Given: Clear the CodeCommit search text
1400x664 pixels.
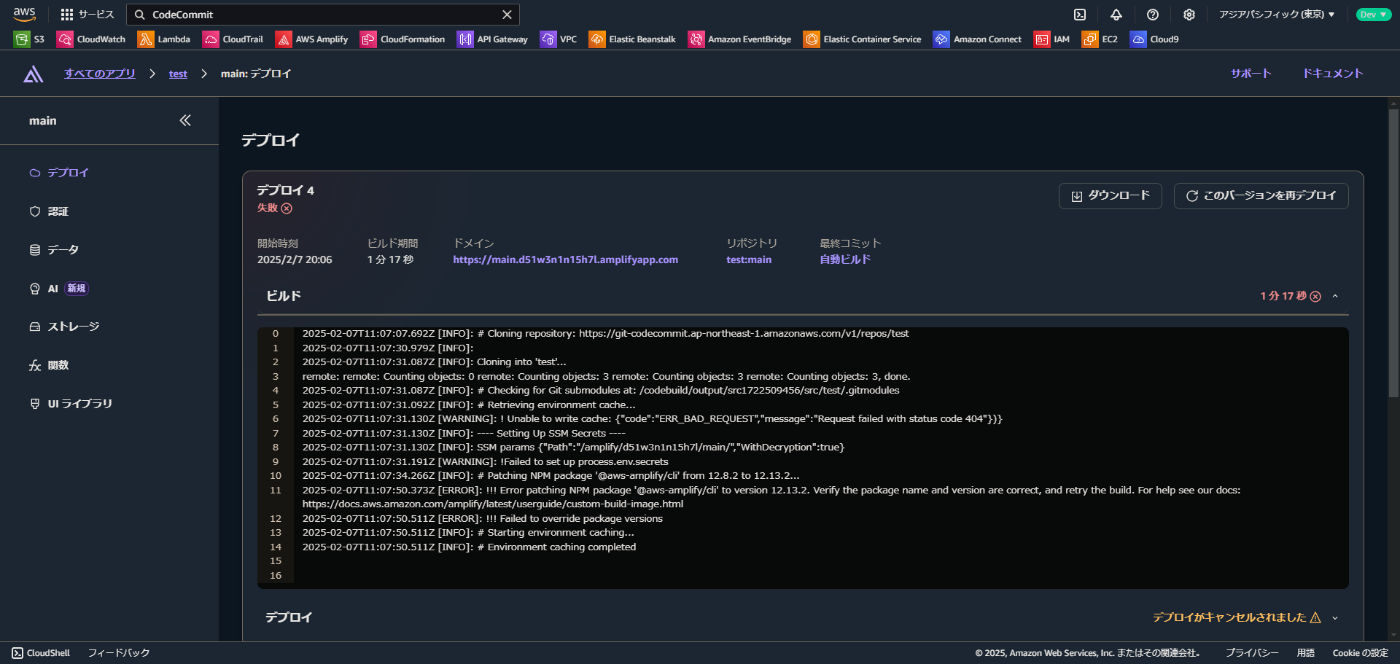Looking at the screenshot, I should [x=507, y=15].
